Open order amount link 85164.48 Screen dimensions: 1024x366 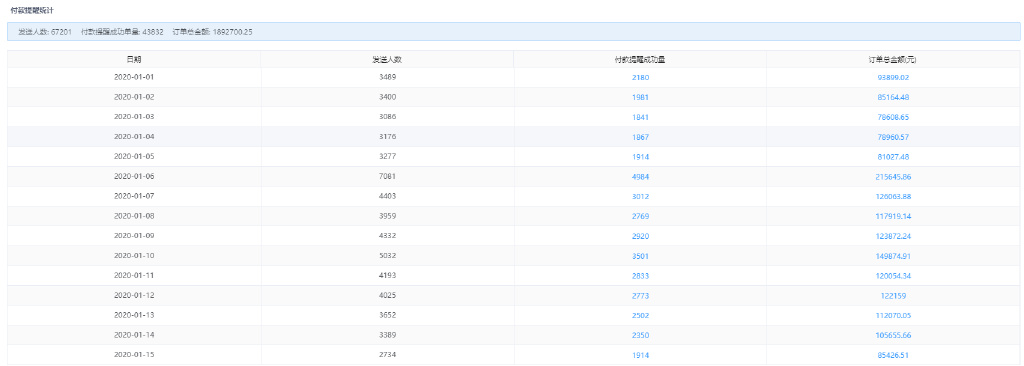tap(893, 97)
